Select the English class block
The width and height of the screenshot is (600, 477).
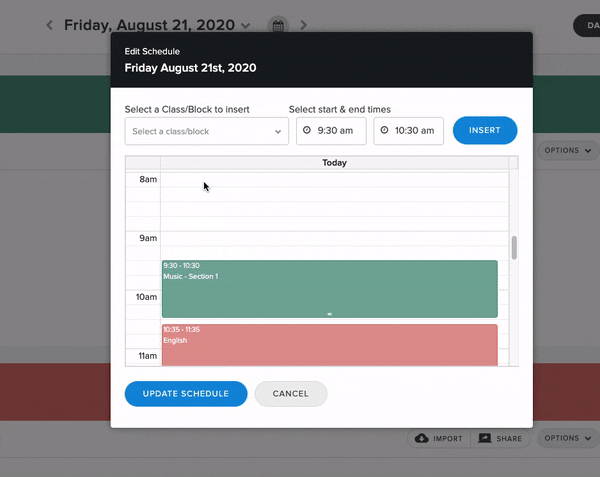click(x=330, y=345)
